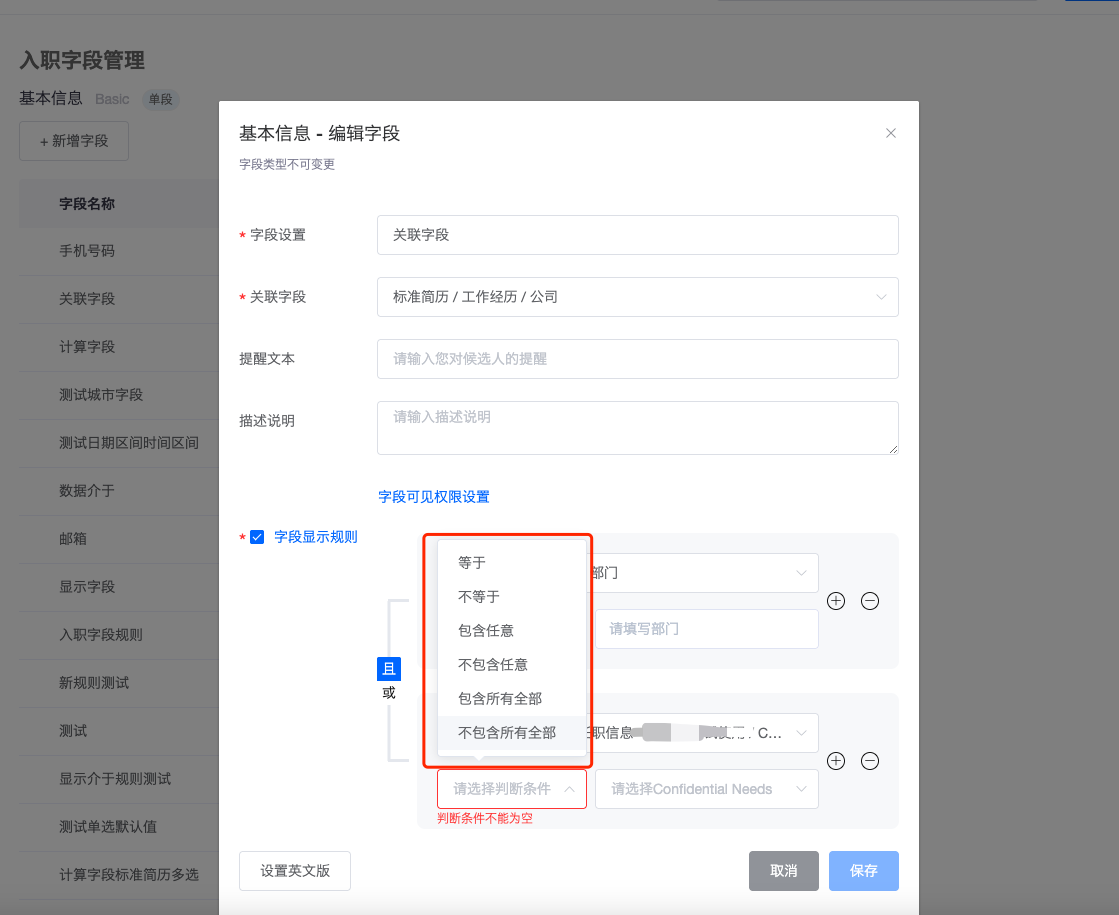Select the 测试单选默认值 row
This screenshot has width=1119, height=915.
click(118, 826)
